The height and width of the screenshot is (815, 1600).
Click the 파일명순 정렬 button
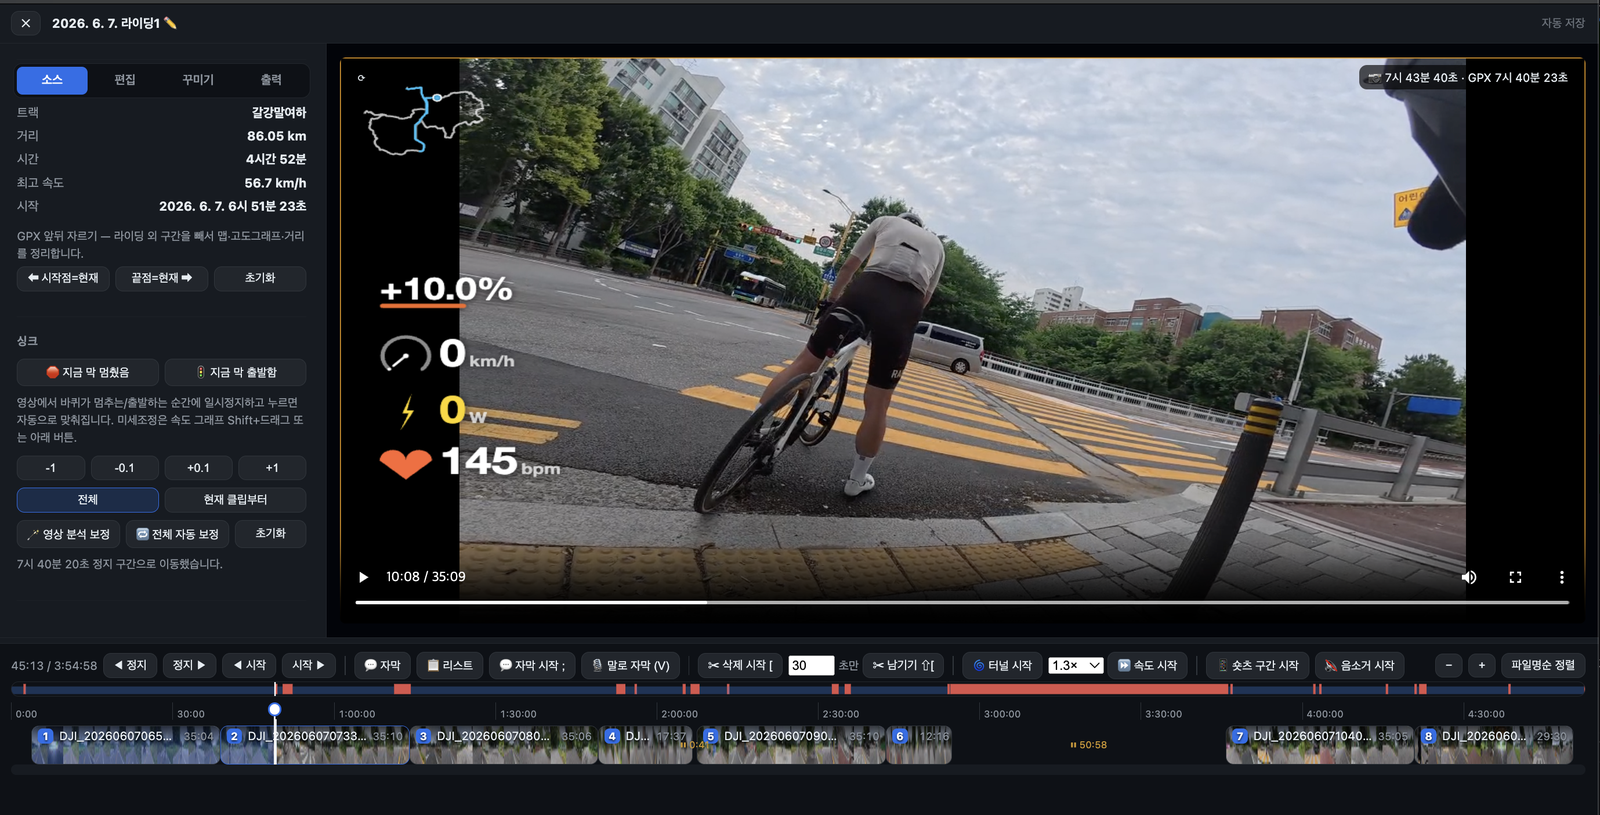click(1543, 665)
